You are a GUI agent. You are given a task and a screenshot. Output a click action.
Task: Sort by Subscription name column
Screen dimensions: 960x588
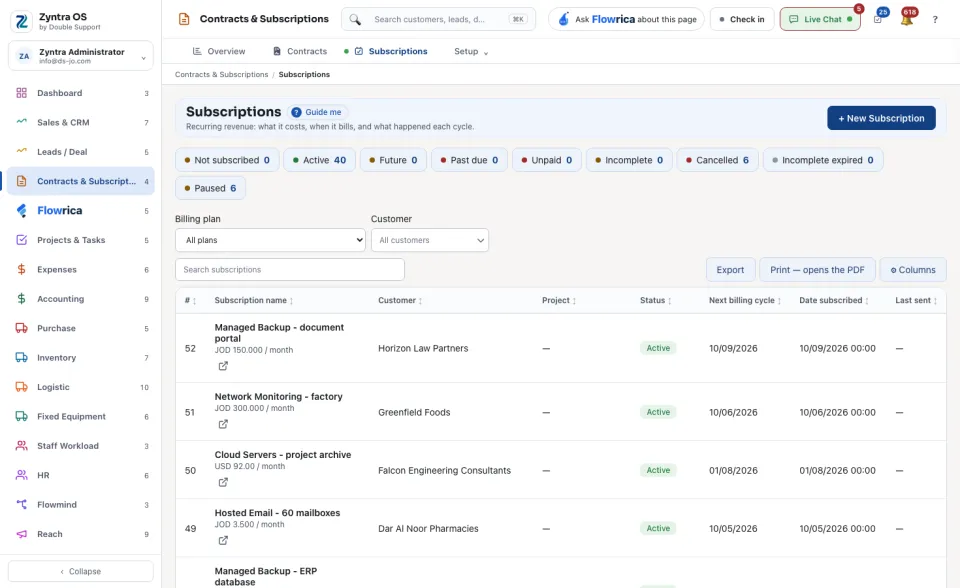pos(253,300)
